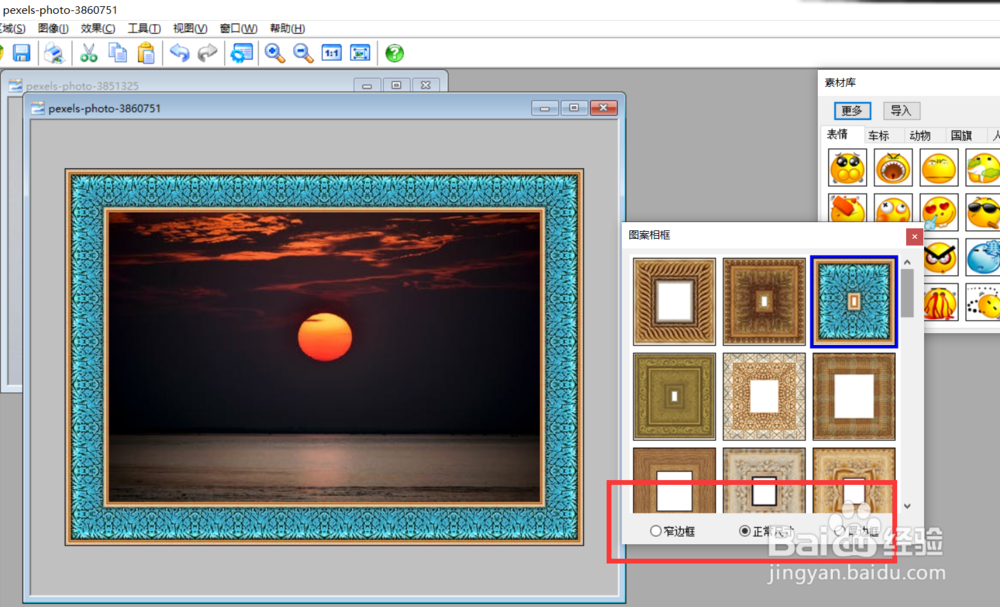Choose the olive gold frame thumbnail
The image size is (1000, 607).
click(x=674, y=397)
